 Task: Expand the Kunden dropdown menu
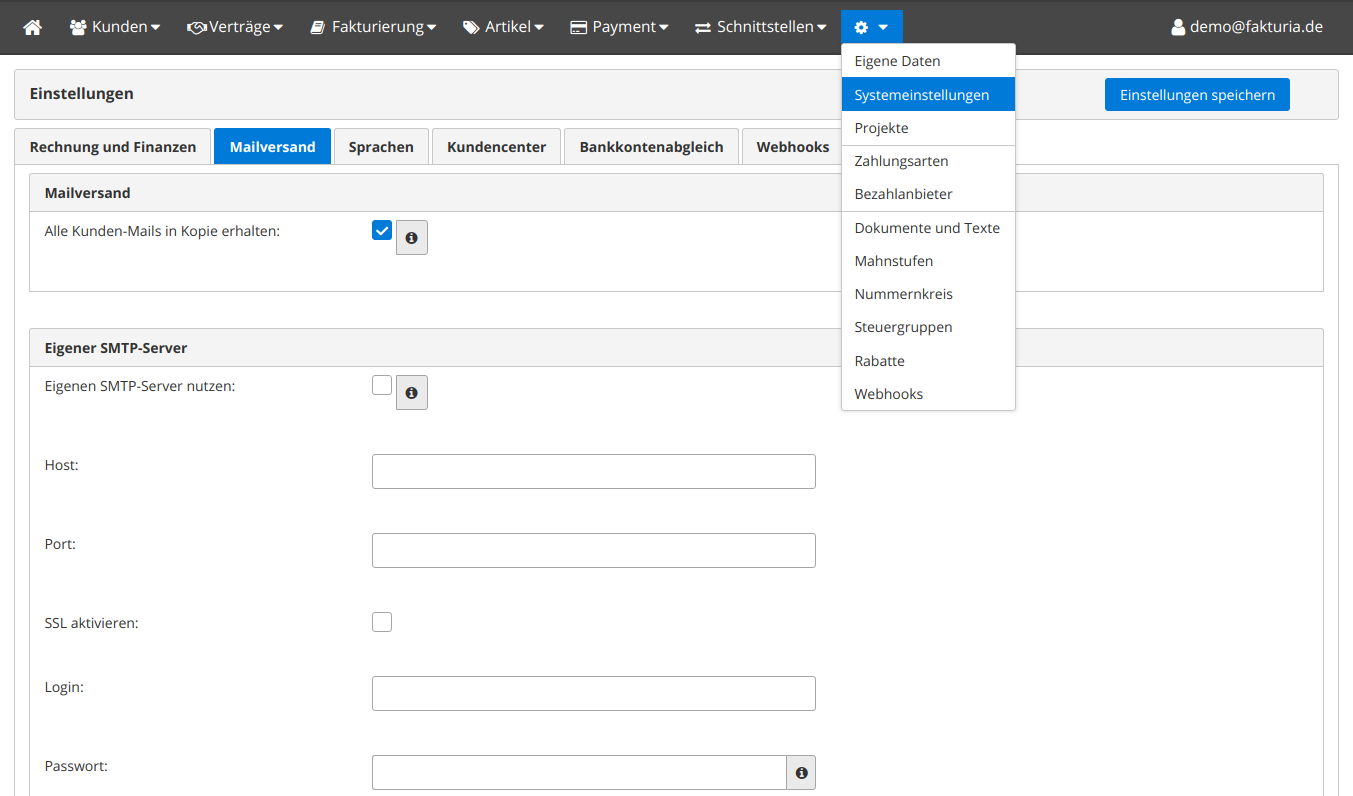[x=115, y=27]
